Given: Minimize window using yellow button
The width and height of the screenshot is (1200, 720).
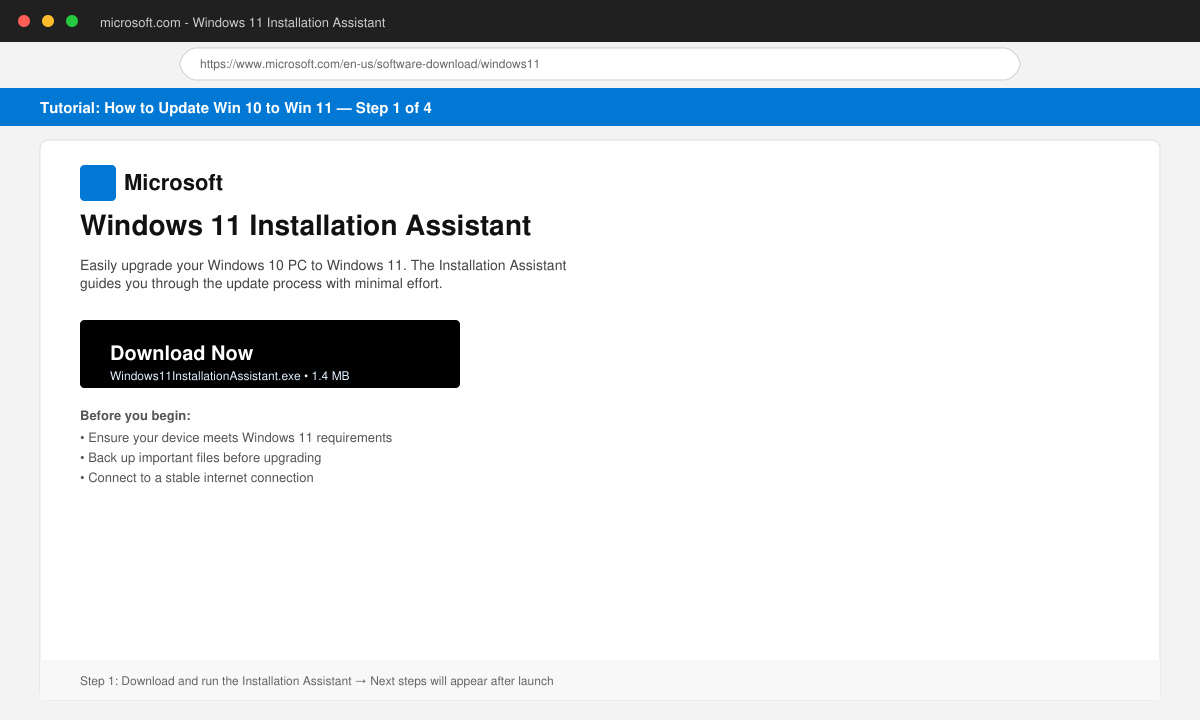Looking at the screenshot, I should (x=48, y=21).
